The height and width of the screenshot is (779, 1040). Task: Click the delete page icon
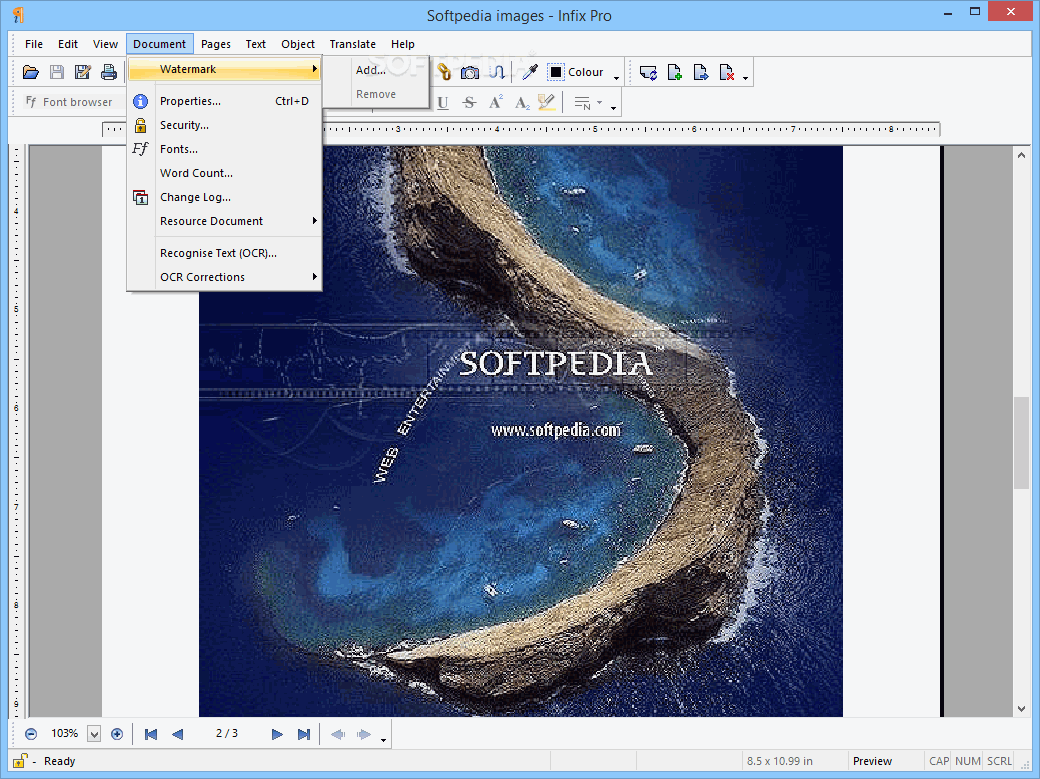coord(727,72)
